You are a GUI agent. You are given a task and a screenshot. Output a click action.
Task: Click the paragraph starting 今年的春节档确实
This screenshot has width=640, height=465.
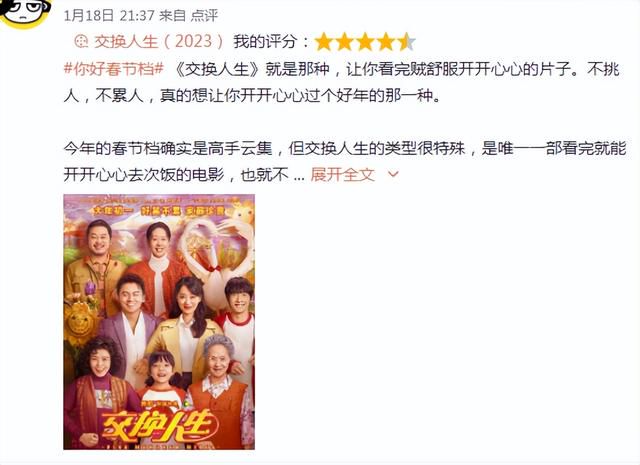point(345,161)
